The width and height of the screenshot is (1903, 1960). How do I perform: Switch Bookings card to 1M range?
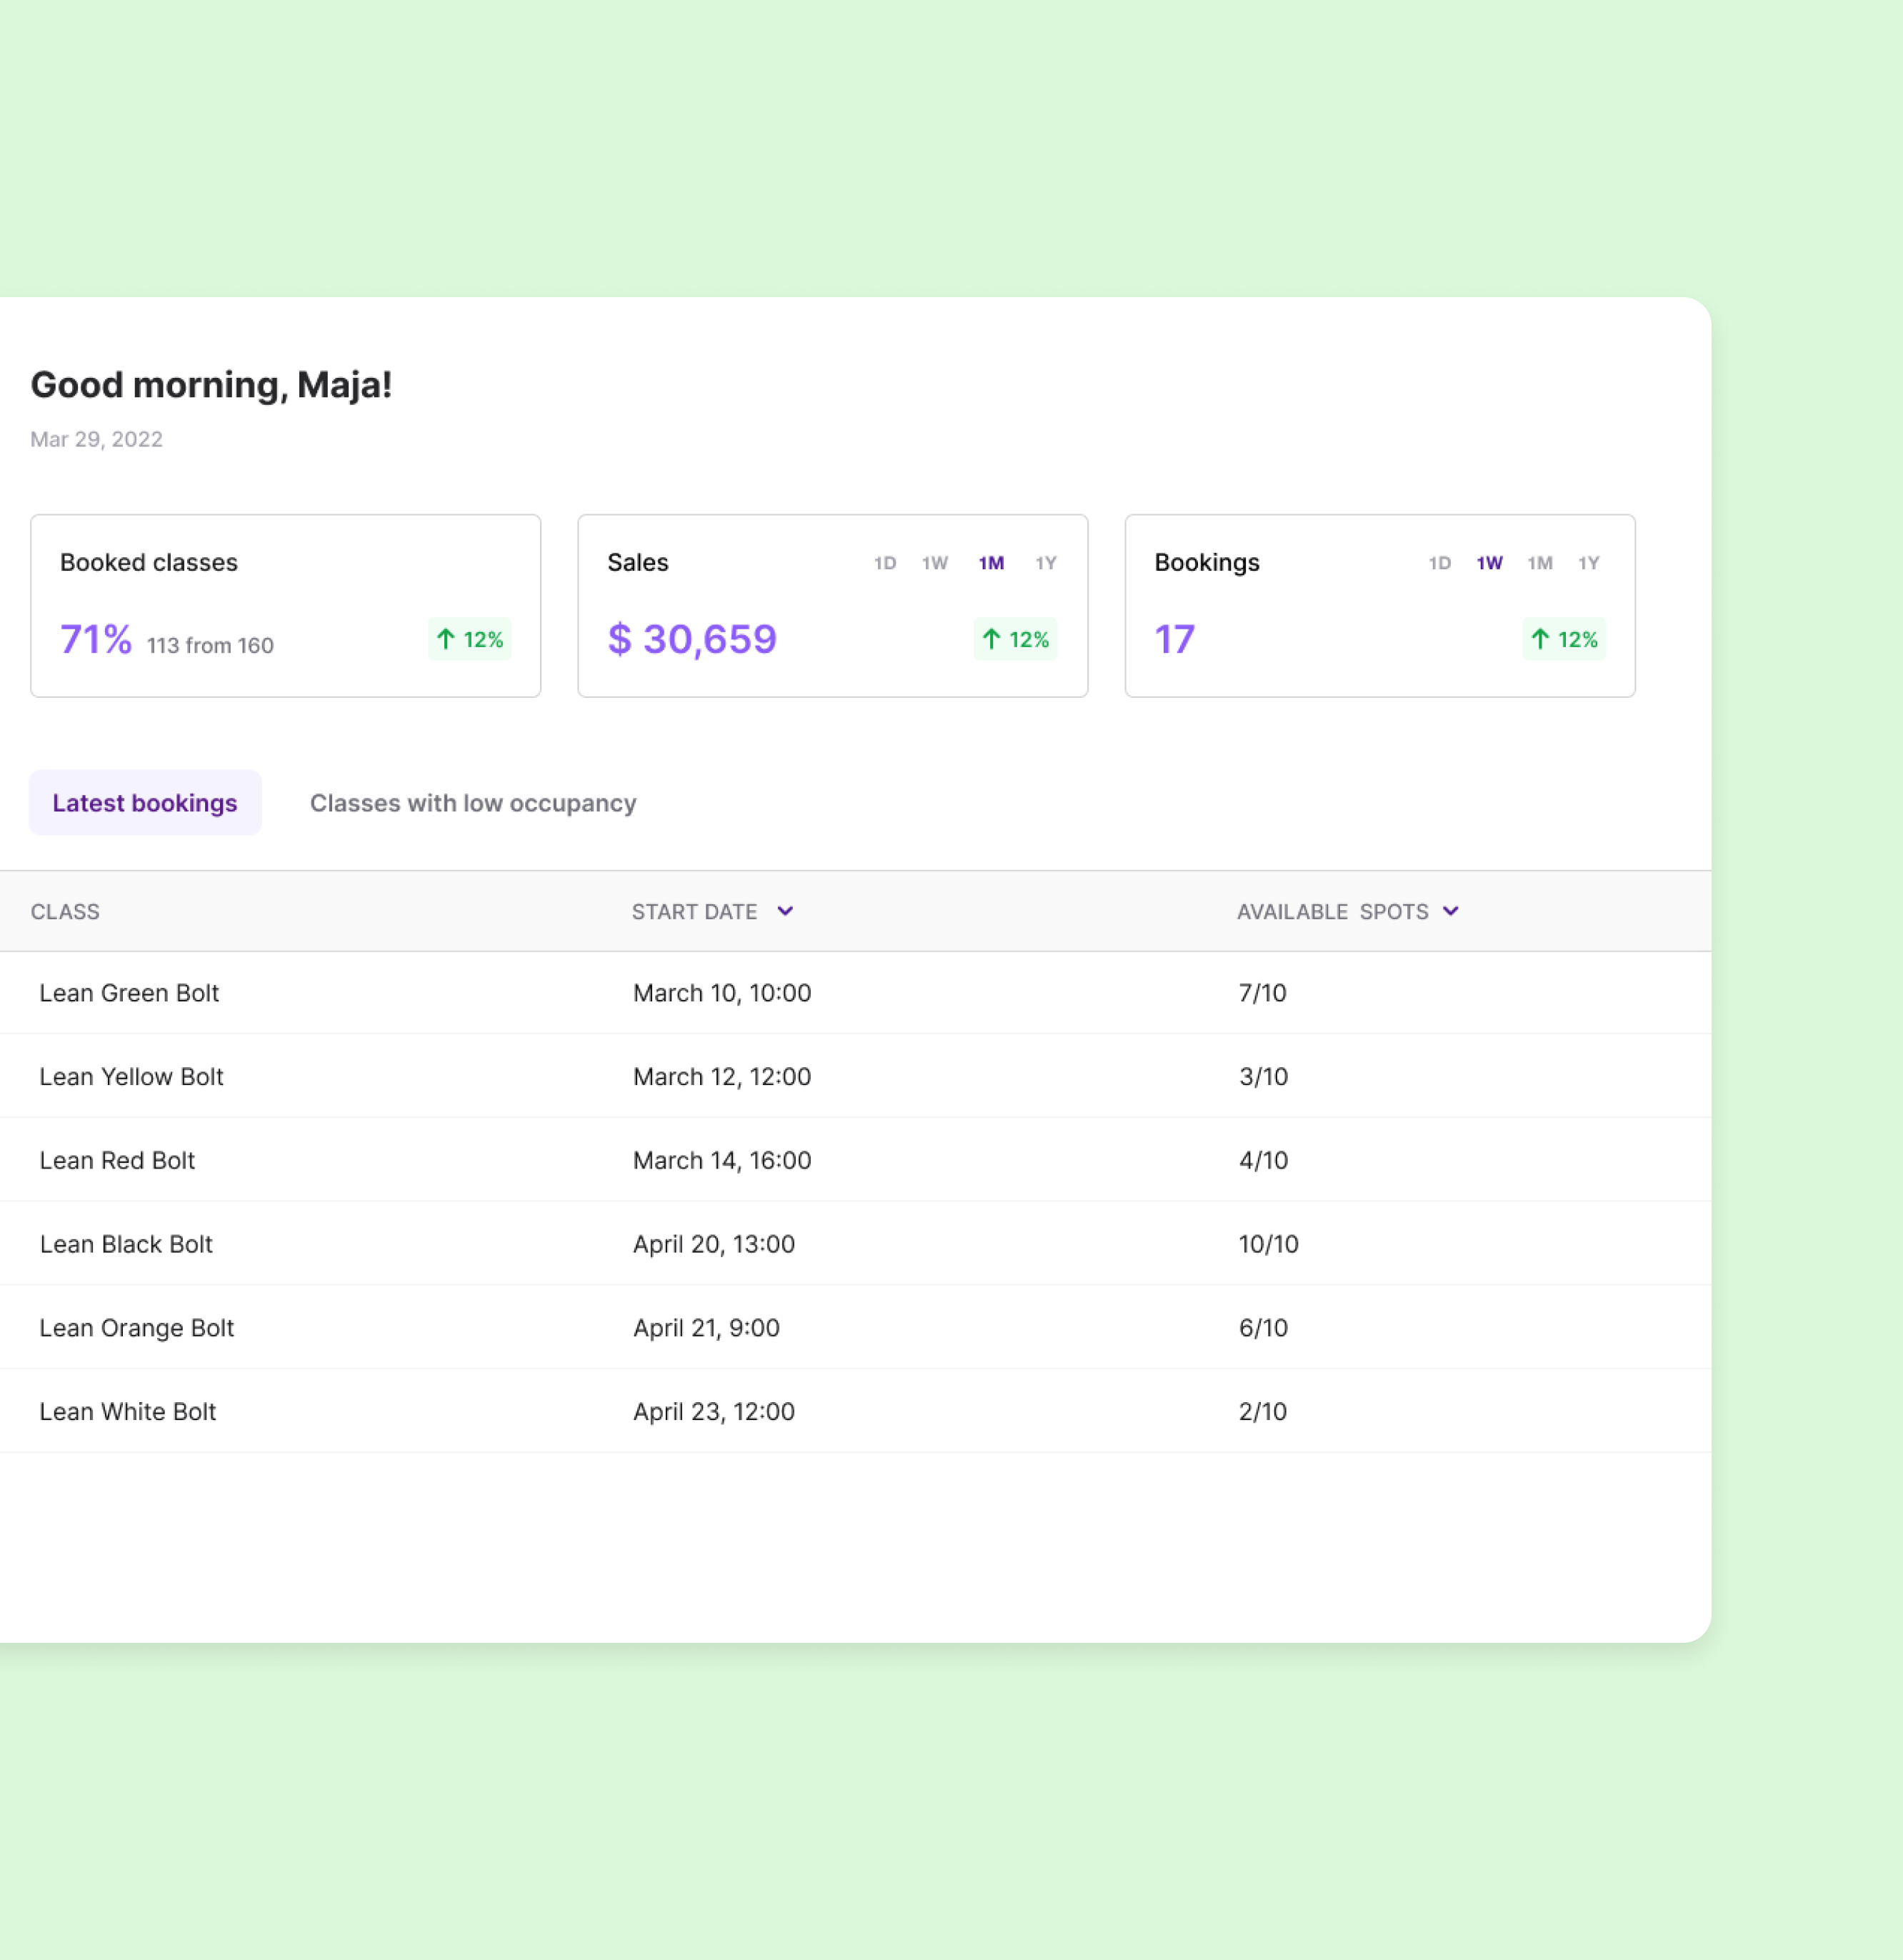[1539, 563]
